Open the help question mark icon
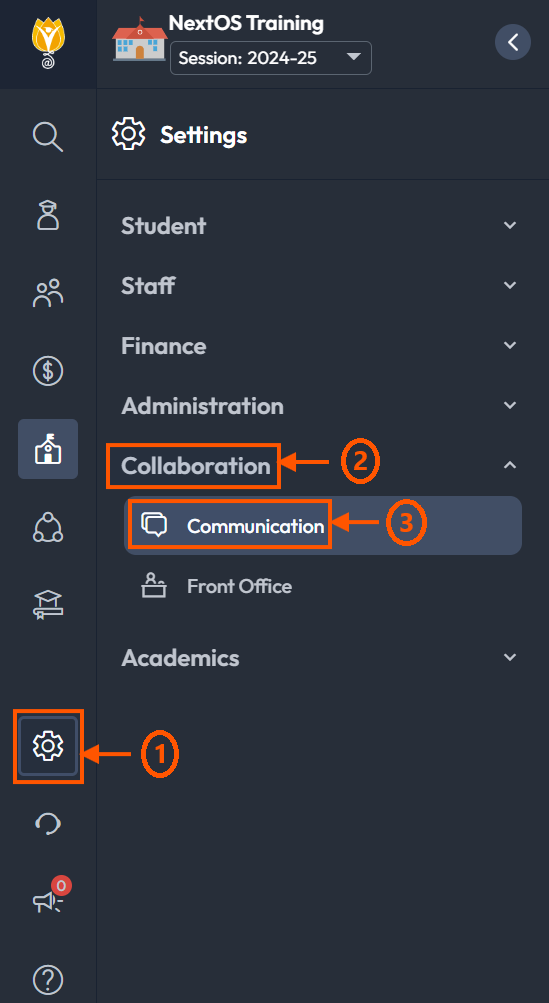549x1003 pixels. [48, 979]
